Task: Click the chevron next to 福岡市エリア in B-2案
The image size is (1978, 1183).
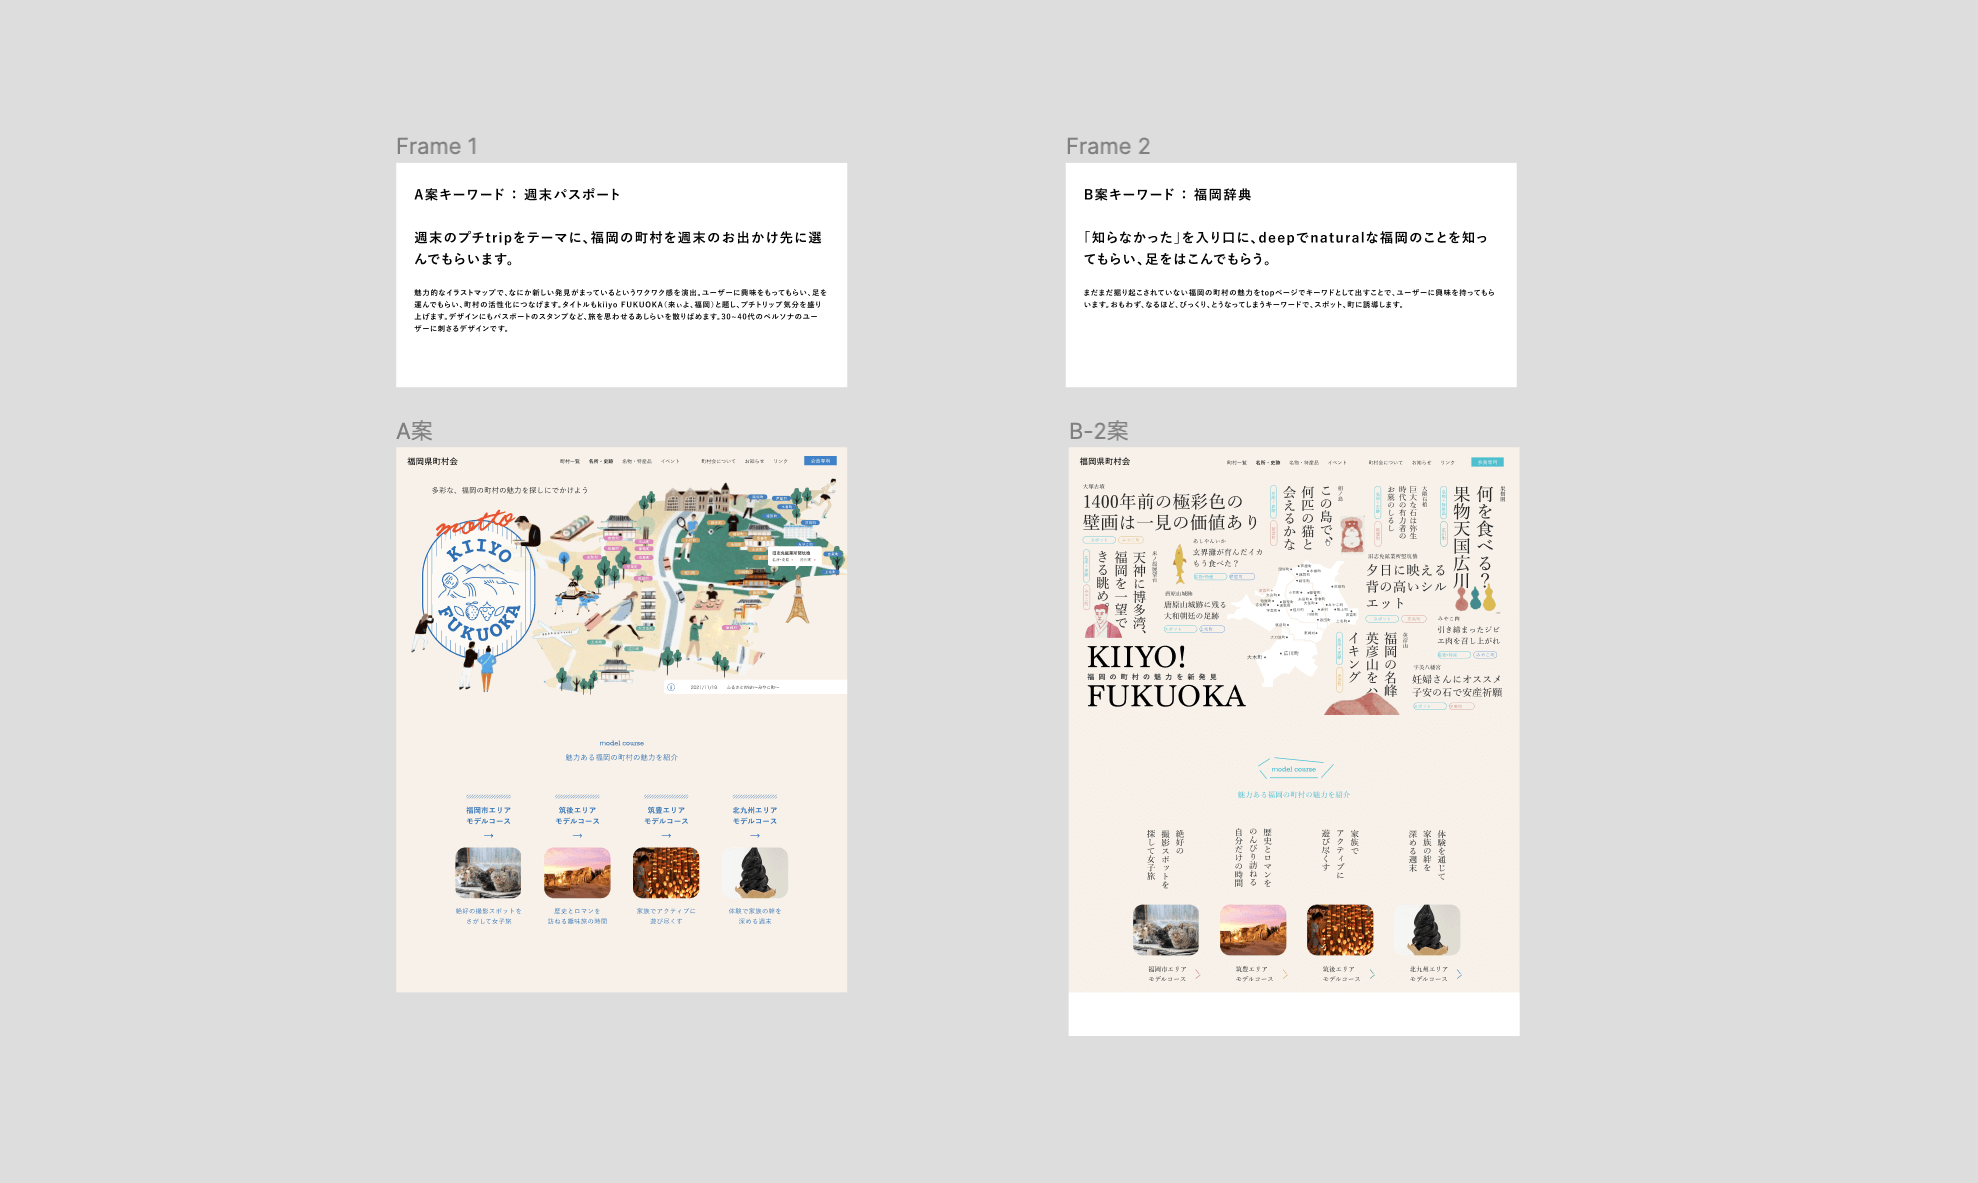Action: pyautogui.click(x=1198, y=974)
